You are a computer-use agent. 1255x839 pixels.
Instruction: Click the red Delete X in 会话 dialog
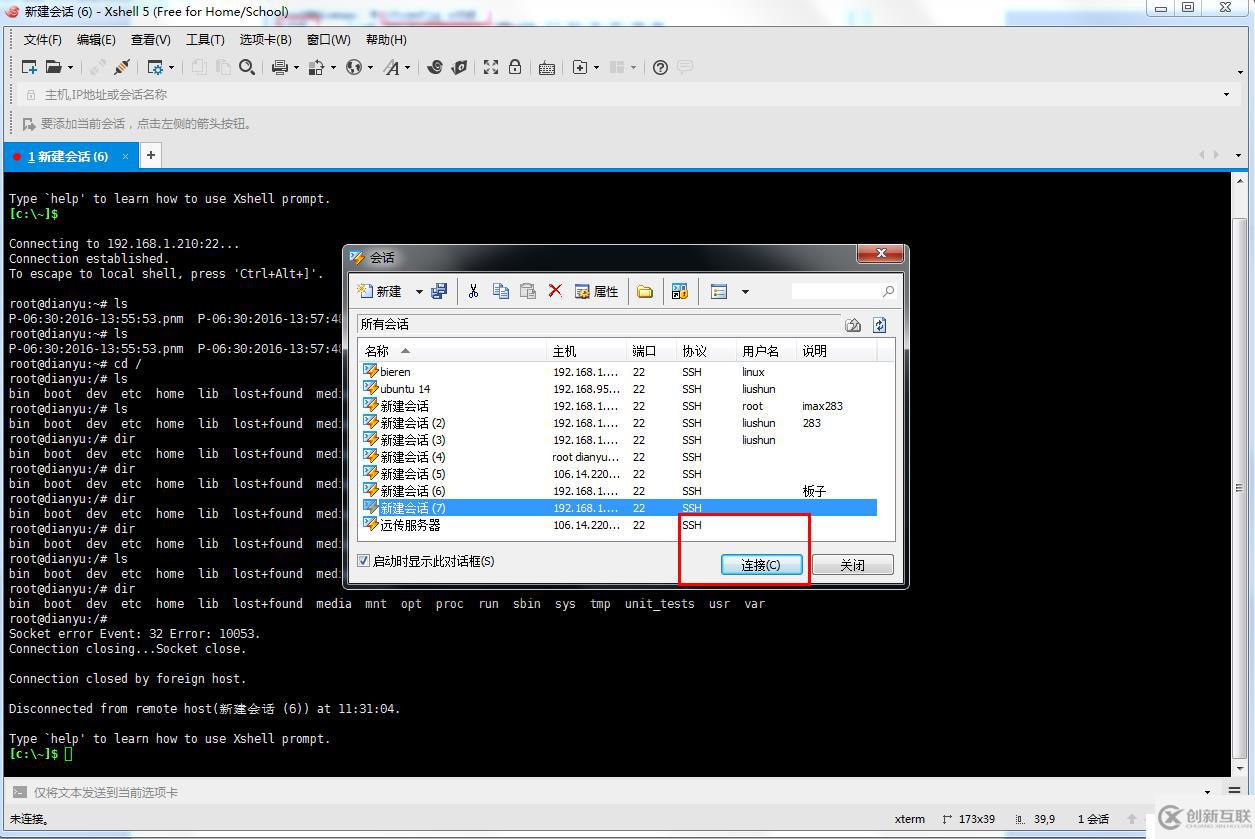(x=555, y=291)
